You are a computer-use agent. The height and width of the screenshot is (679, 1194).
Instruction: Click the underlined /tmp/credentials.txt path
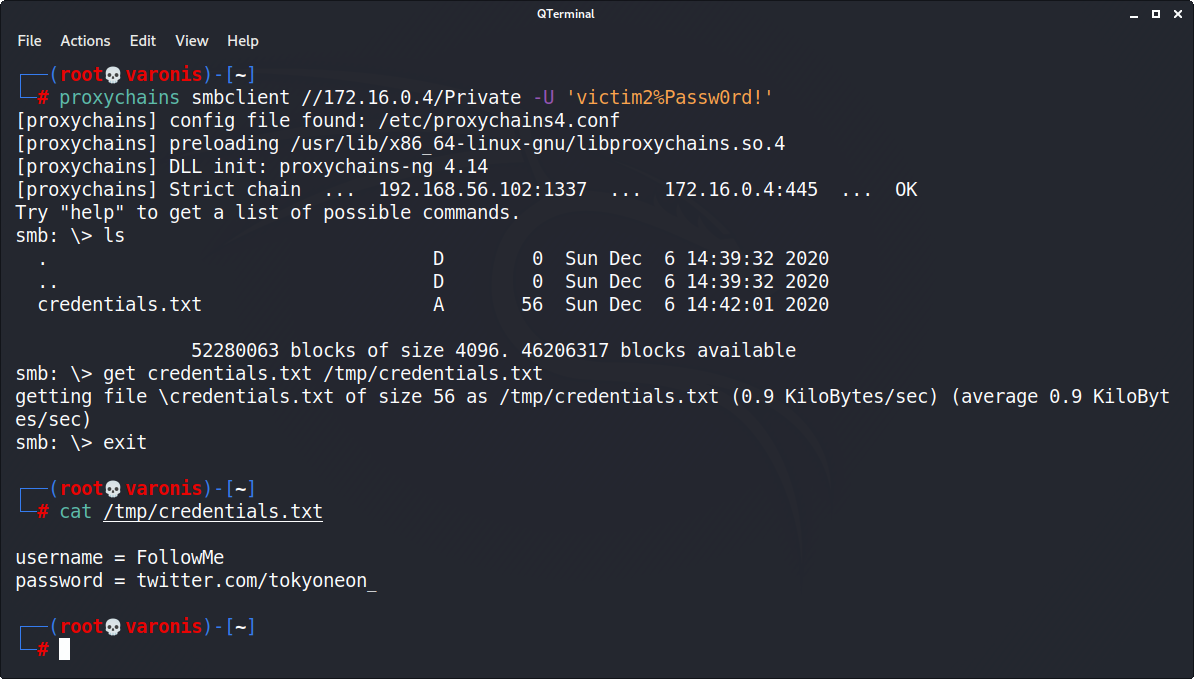click(x=213, y=512)
